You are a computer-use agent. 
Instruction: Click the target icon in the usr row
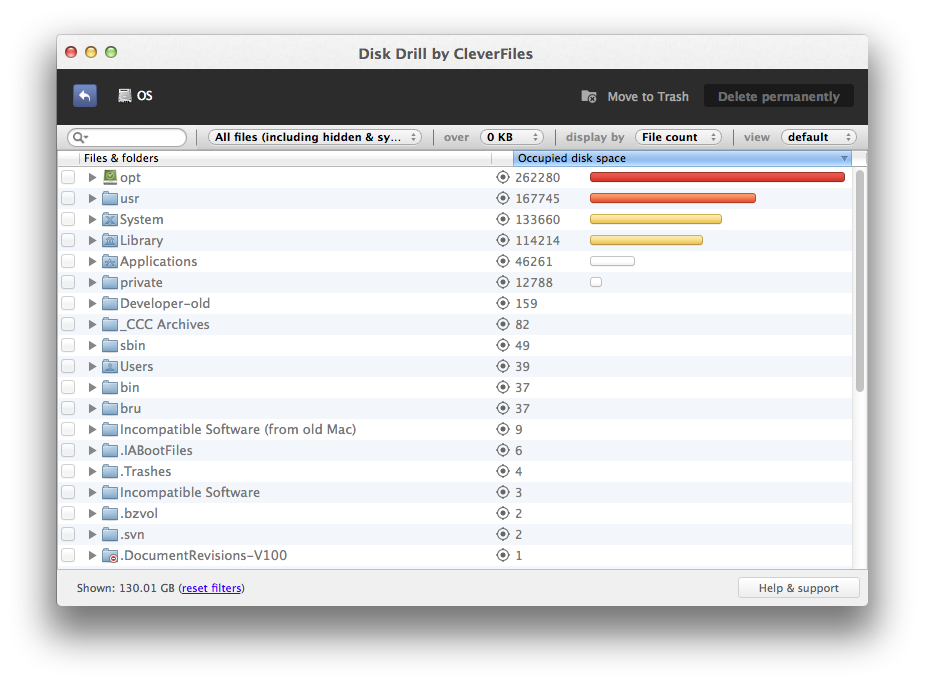(503, 198)
